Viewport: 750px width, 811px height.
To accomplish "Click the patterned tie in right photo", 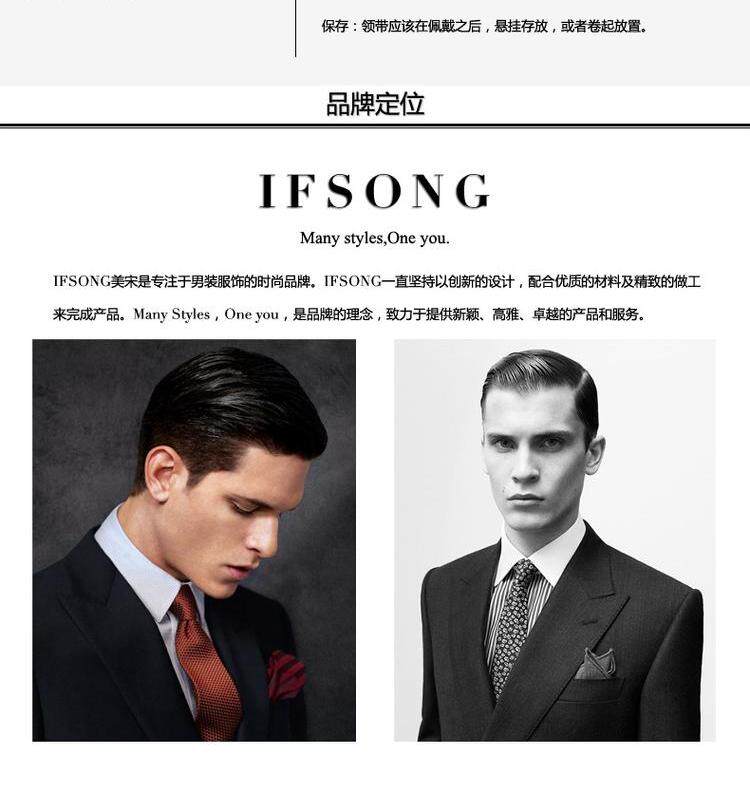I will tap(512, 626).
